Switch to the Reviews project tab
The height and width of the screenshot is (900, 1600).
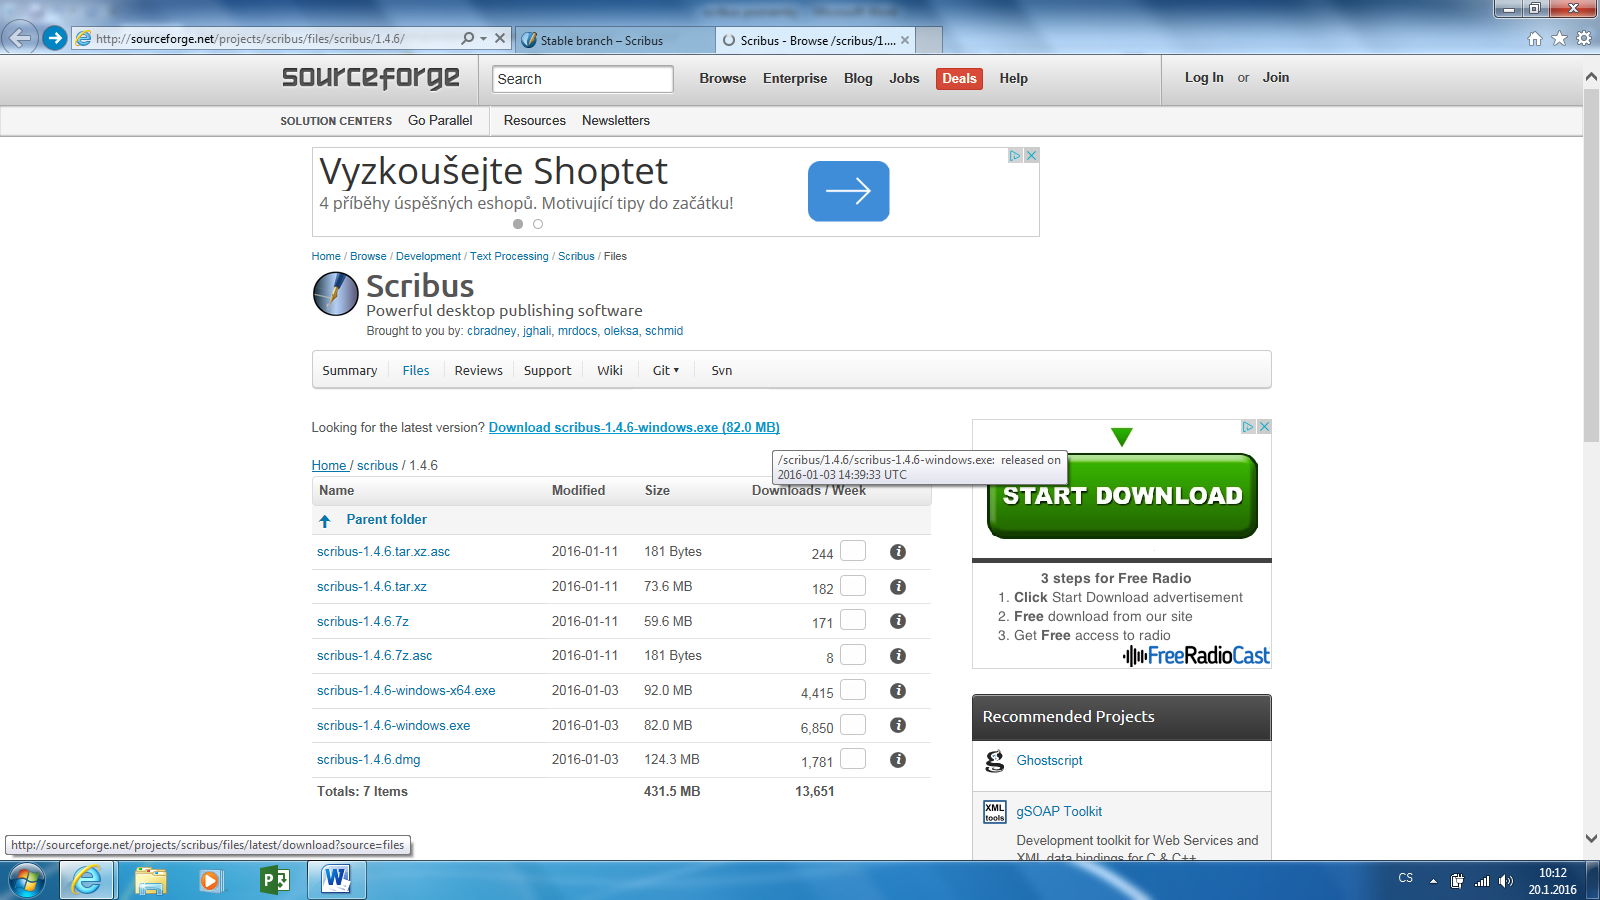coord(479,370)
